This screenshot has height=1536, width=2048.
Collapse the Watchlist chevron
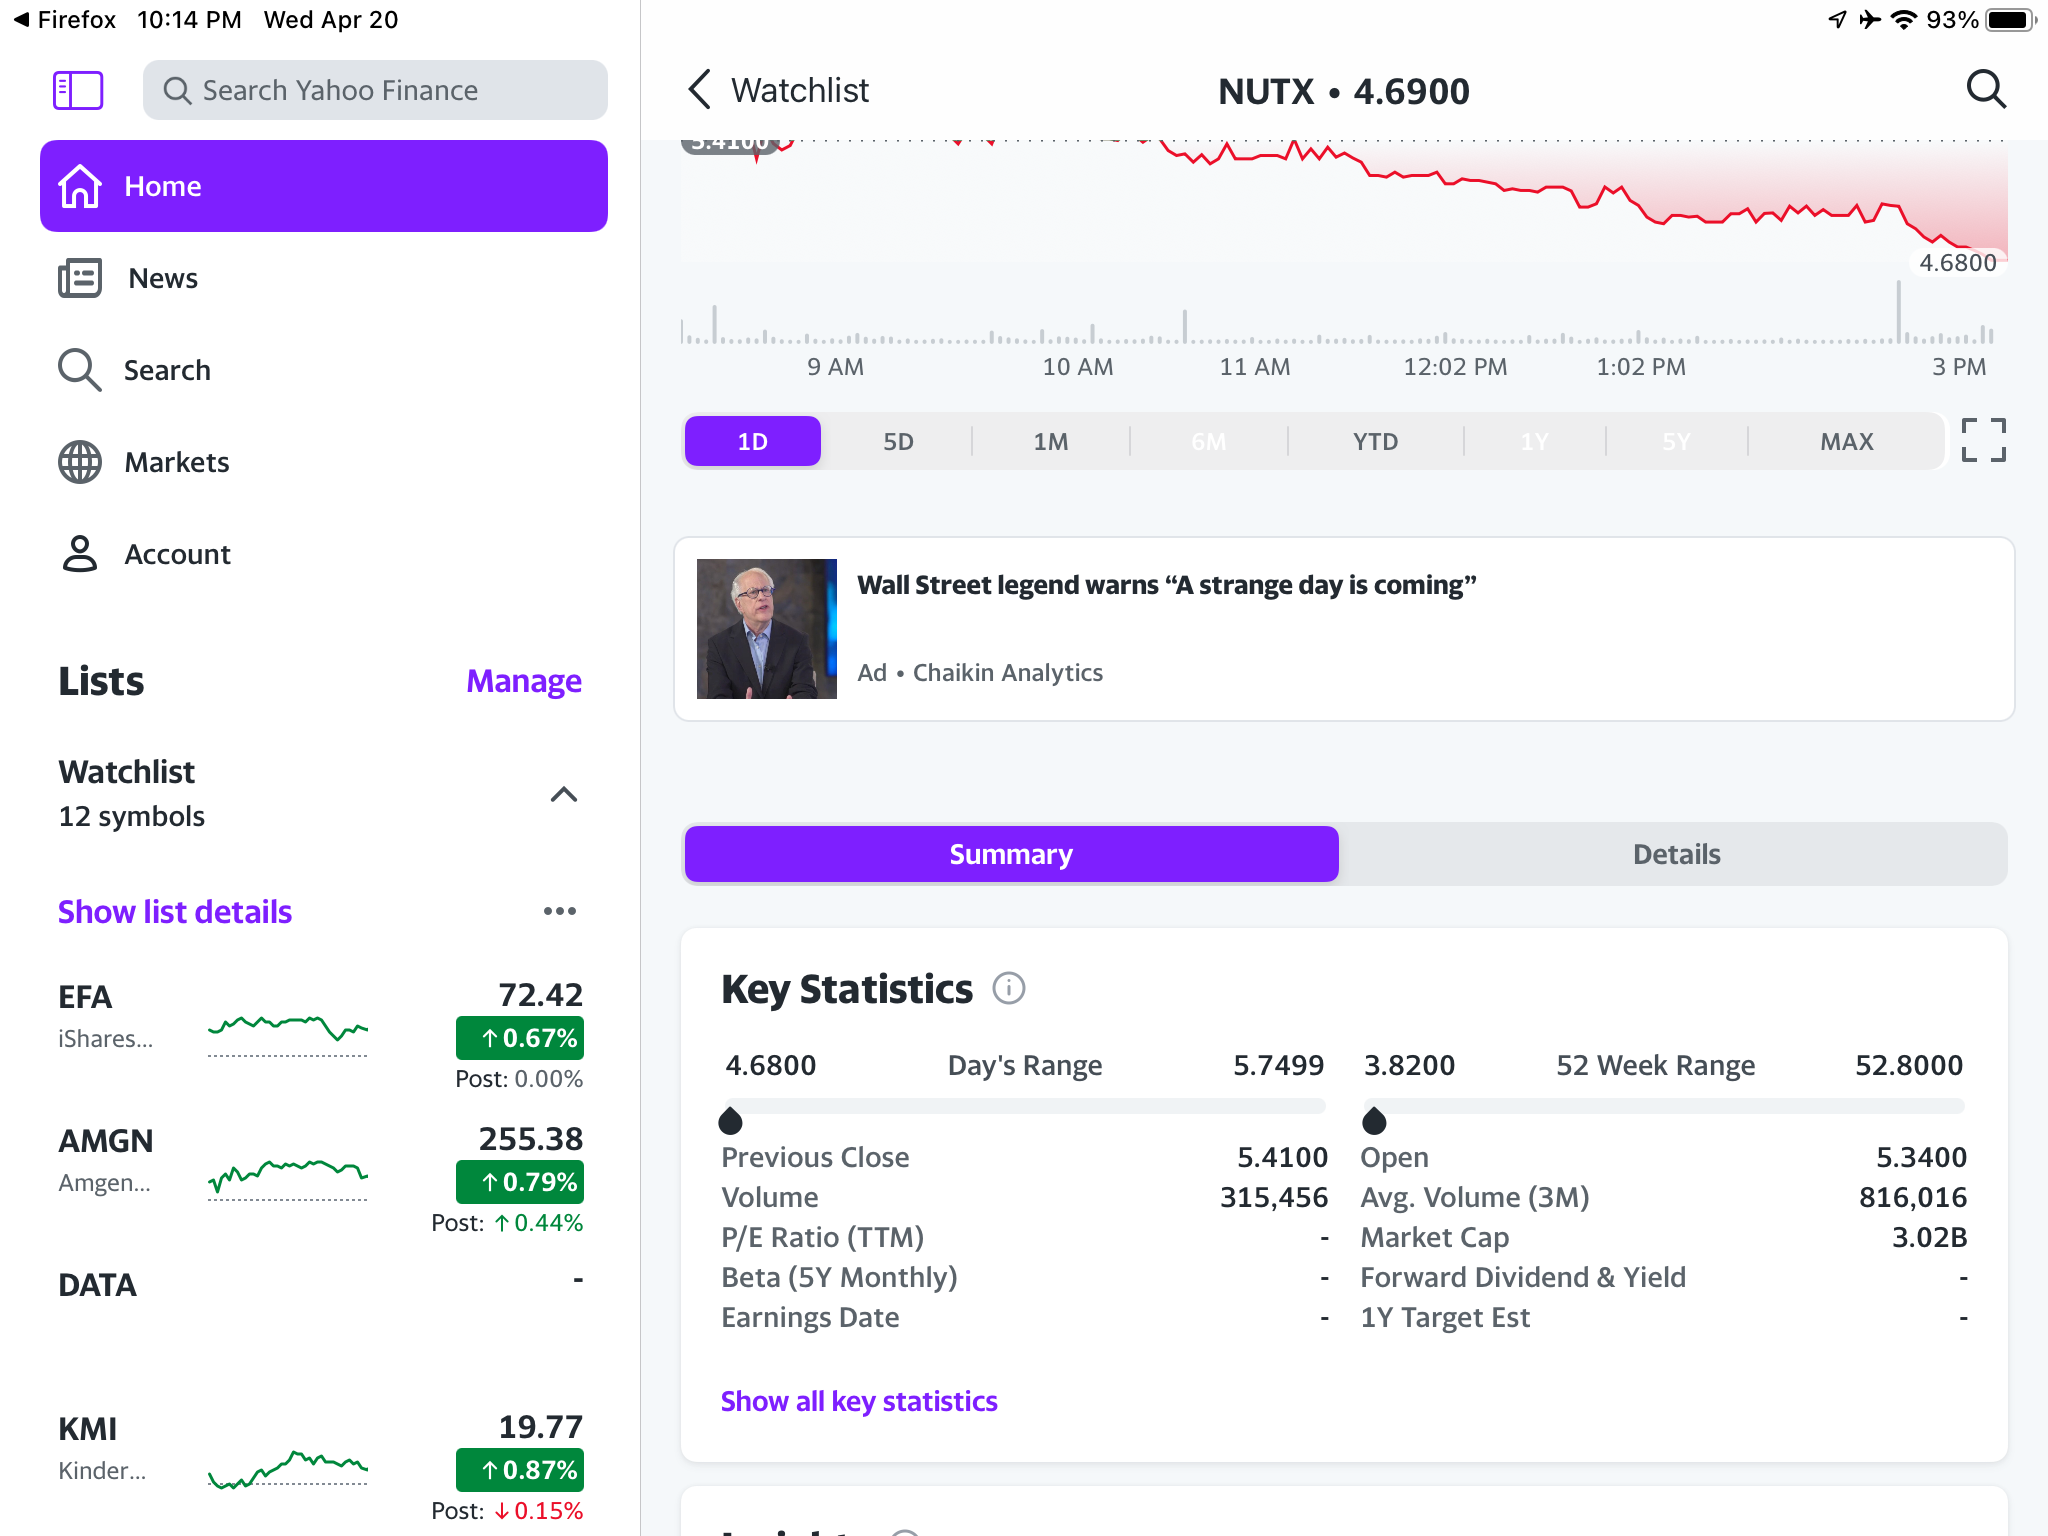[x=564, y=794]
